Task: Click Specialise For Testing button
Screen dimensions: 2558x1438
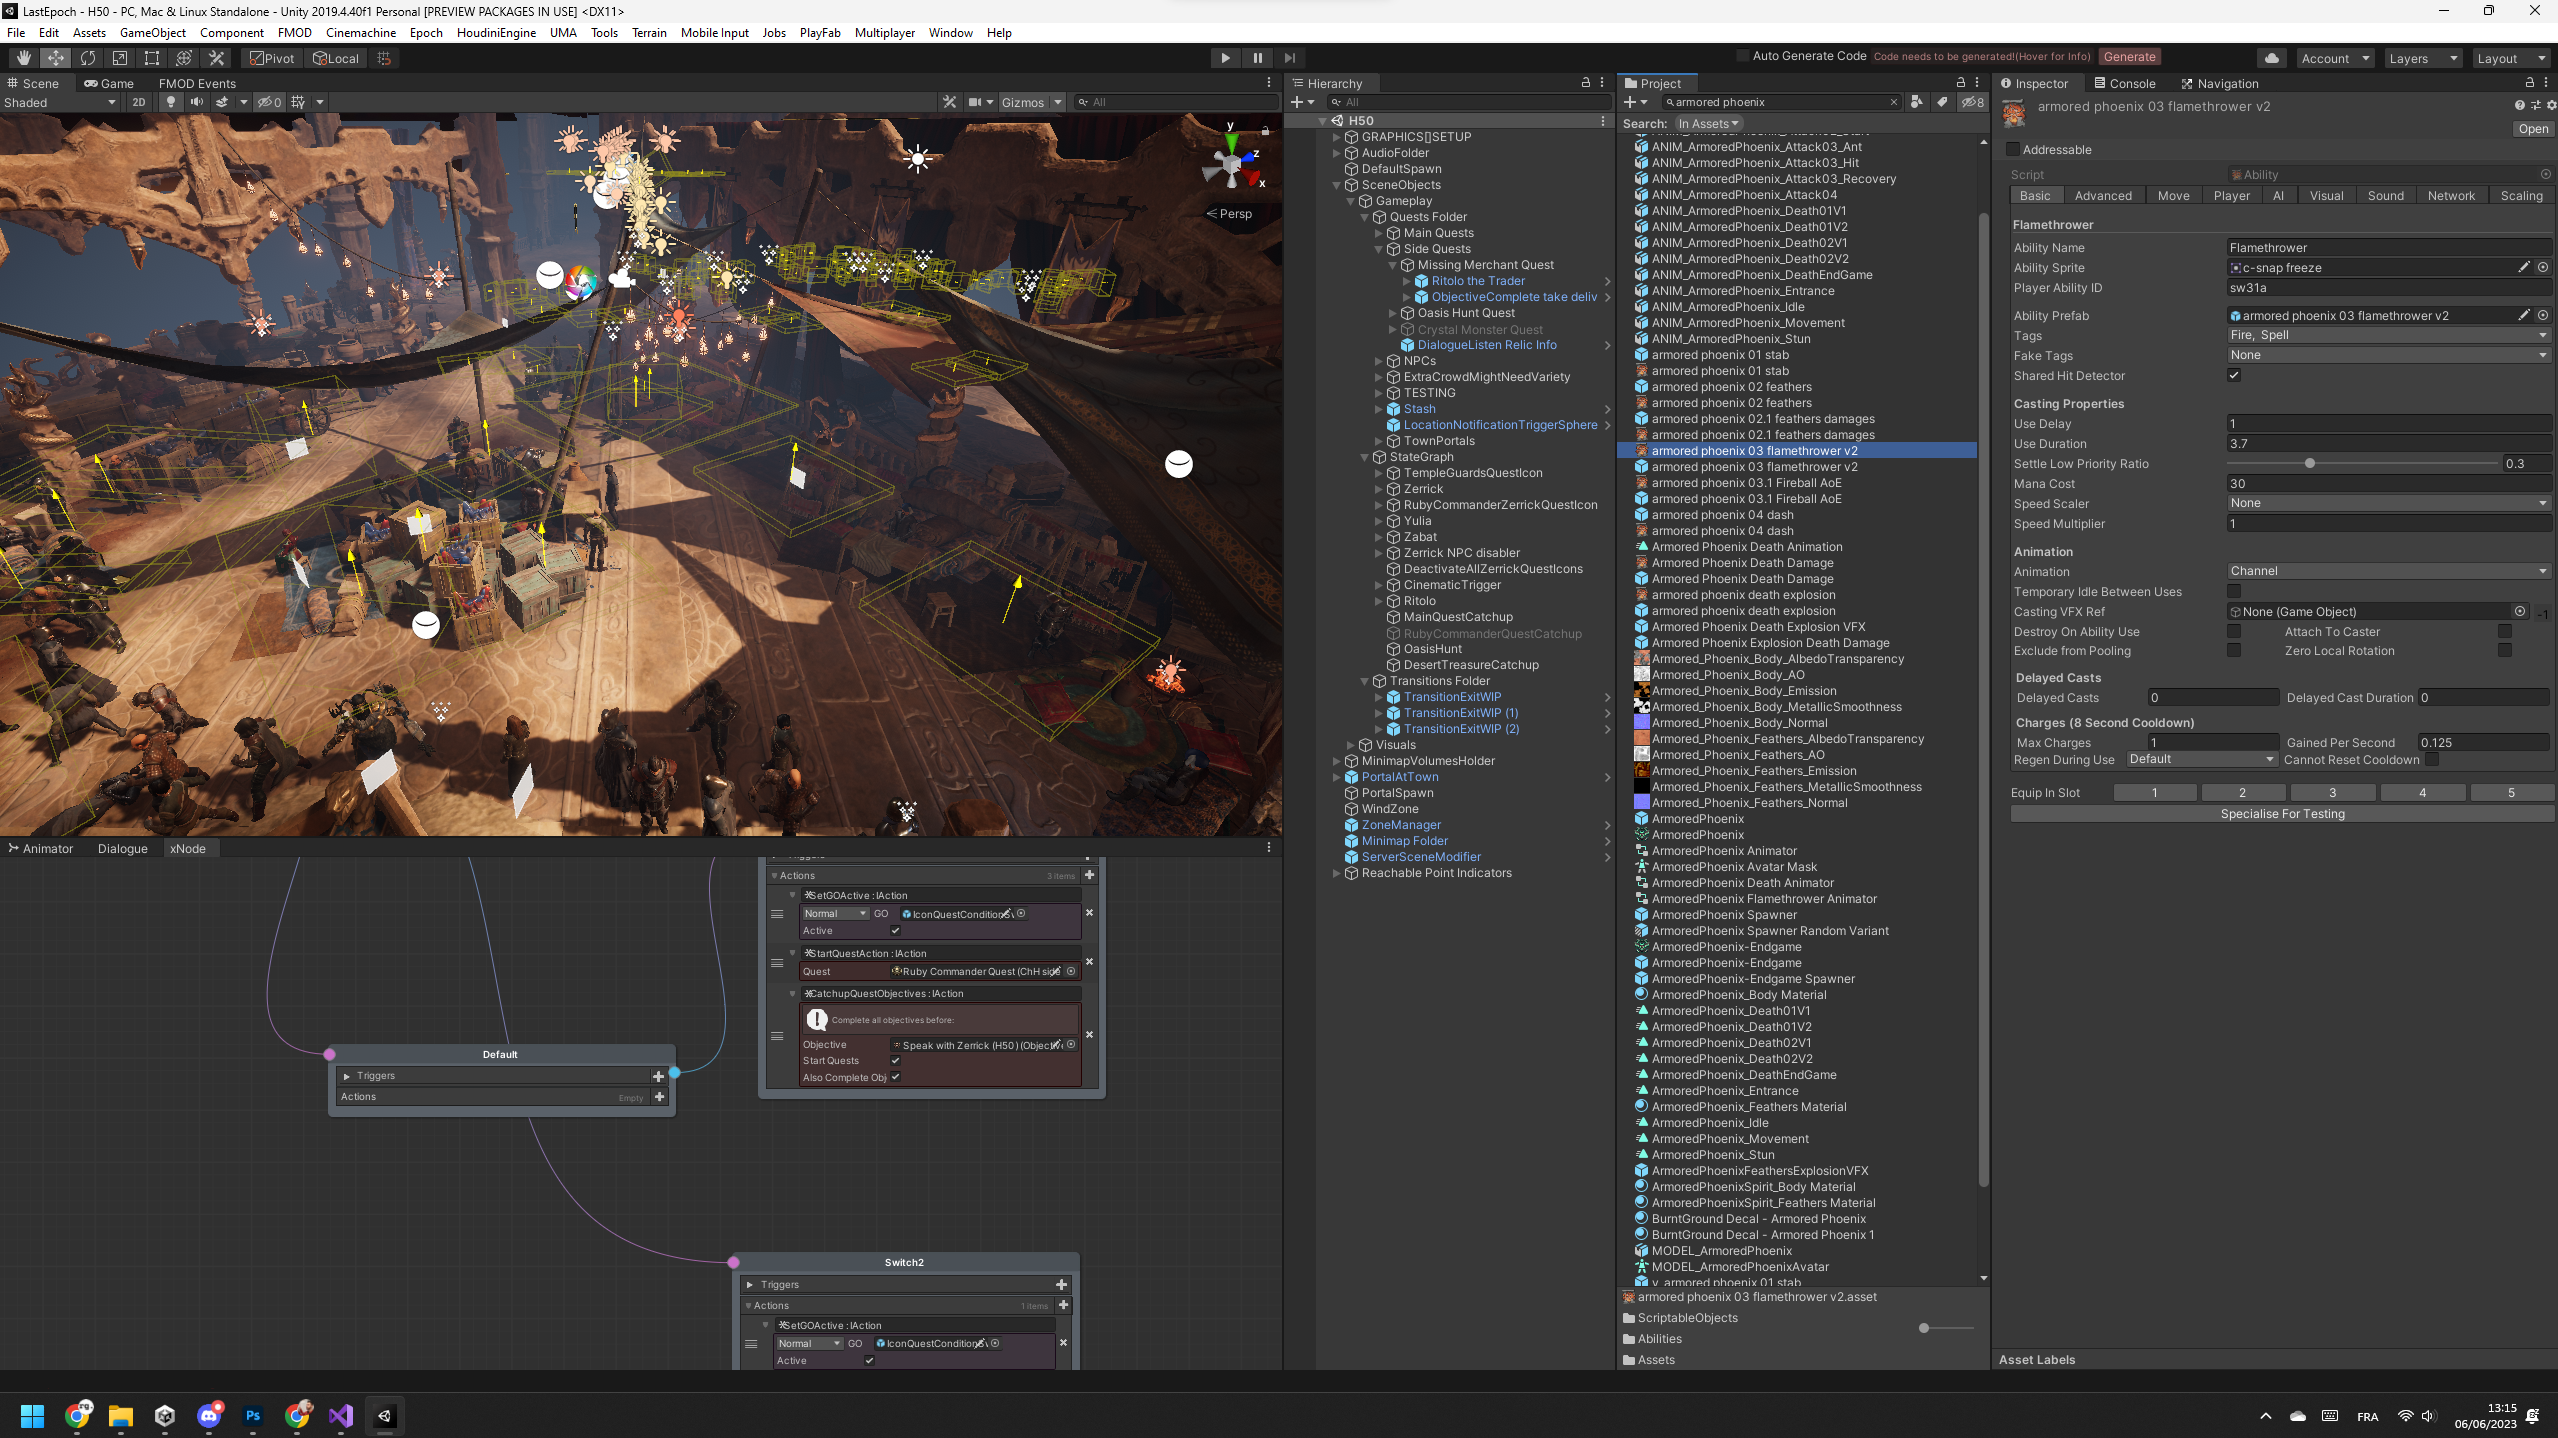Action: pos(2282,813)
